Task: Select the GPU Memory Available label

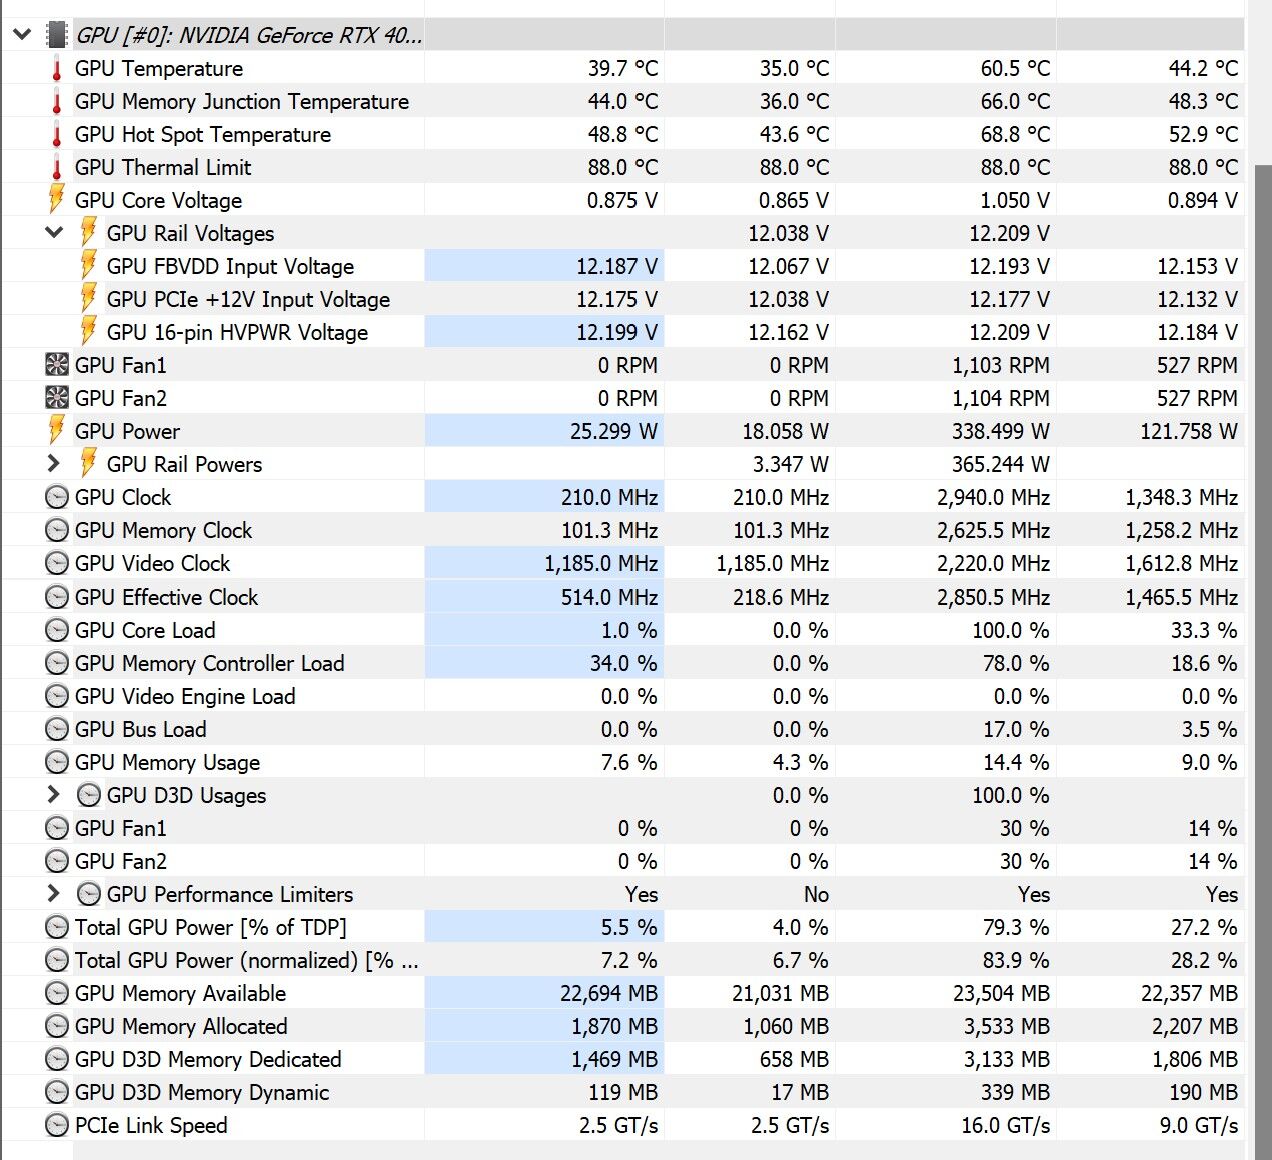Action: point(180,993)
